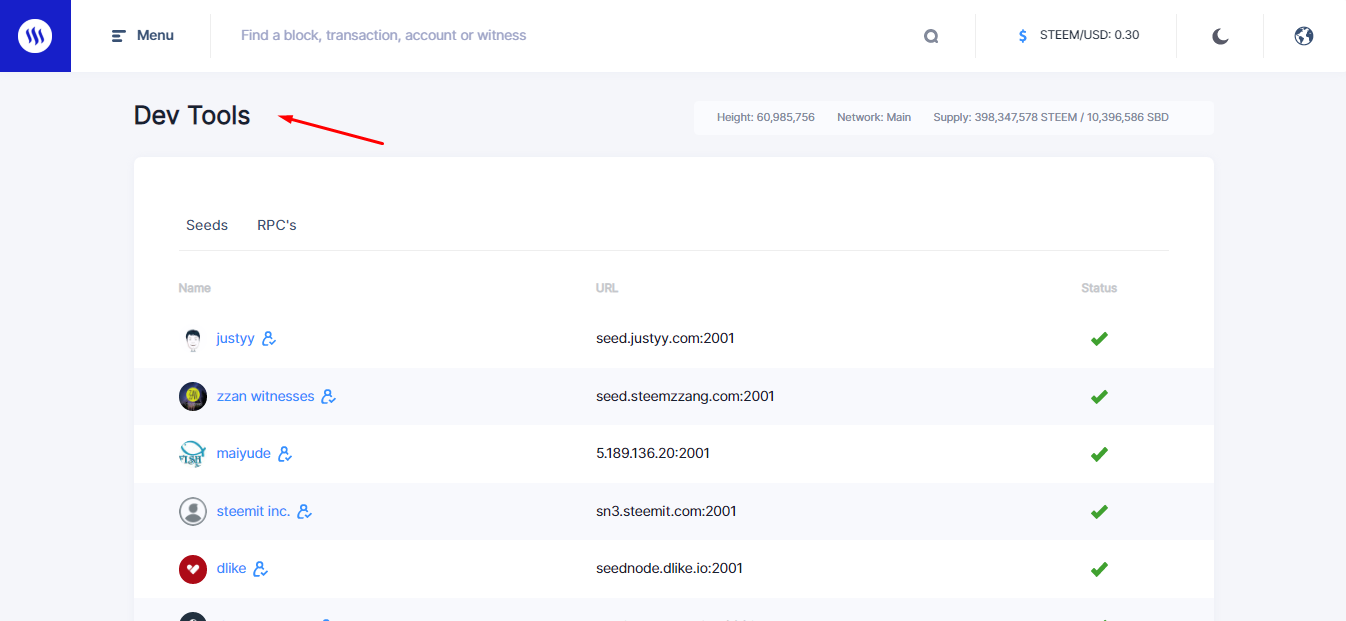Click dlike's heart avatar image
Screen dimensions: 1346x621
click(193, 569)
